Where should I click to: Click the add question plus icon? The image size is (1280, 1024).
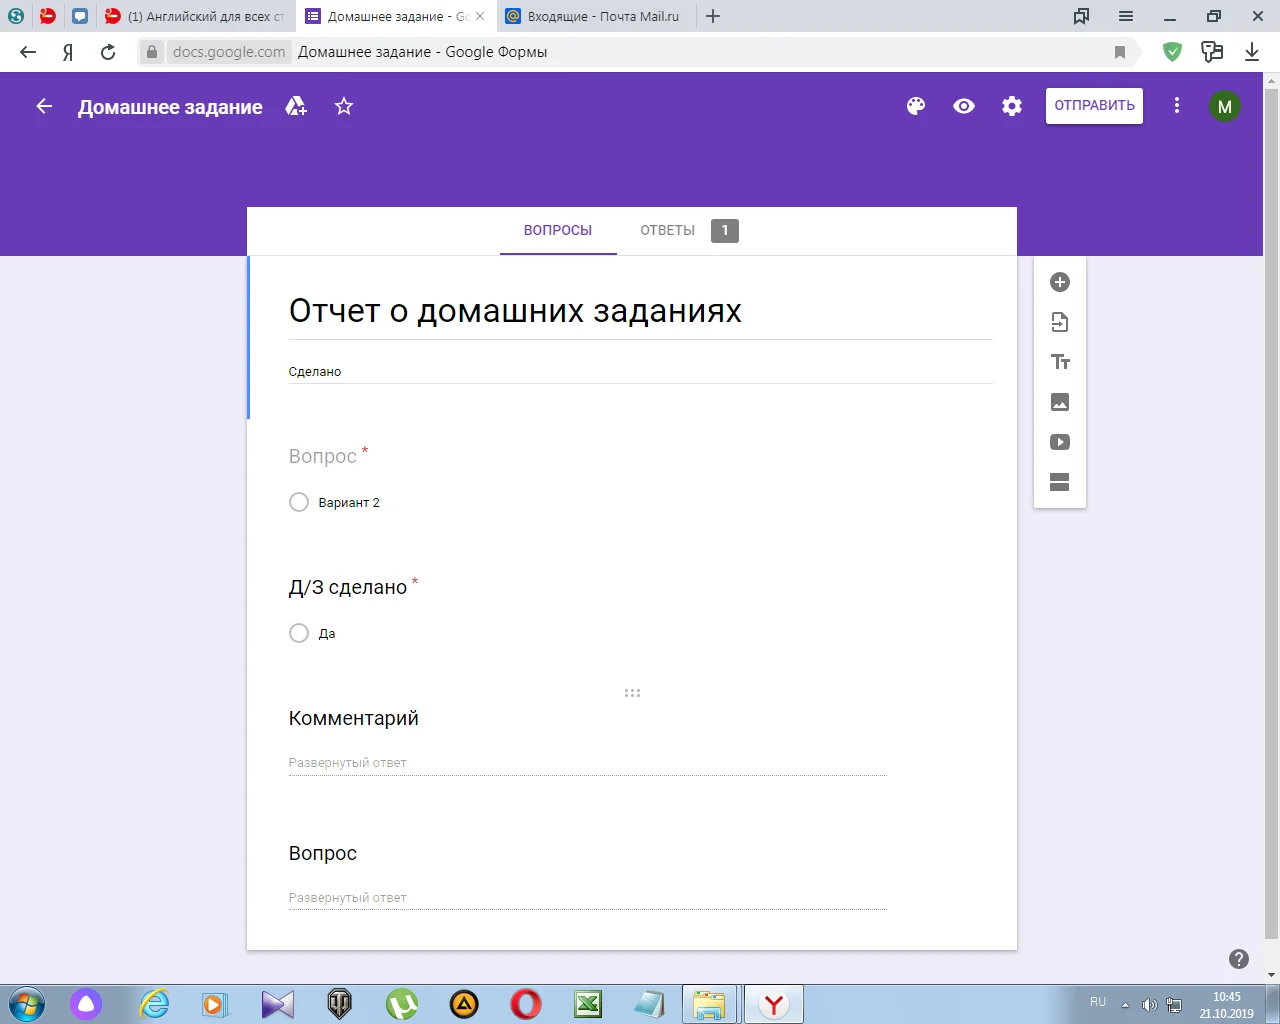[x=1060, y=282]
